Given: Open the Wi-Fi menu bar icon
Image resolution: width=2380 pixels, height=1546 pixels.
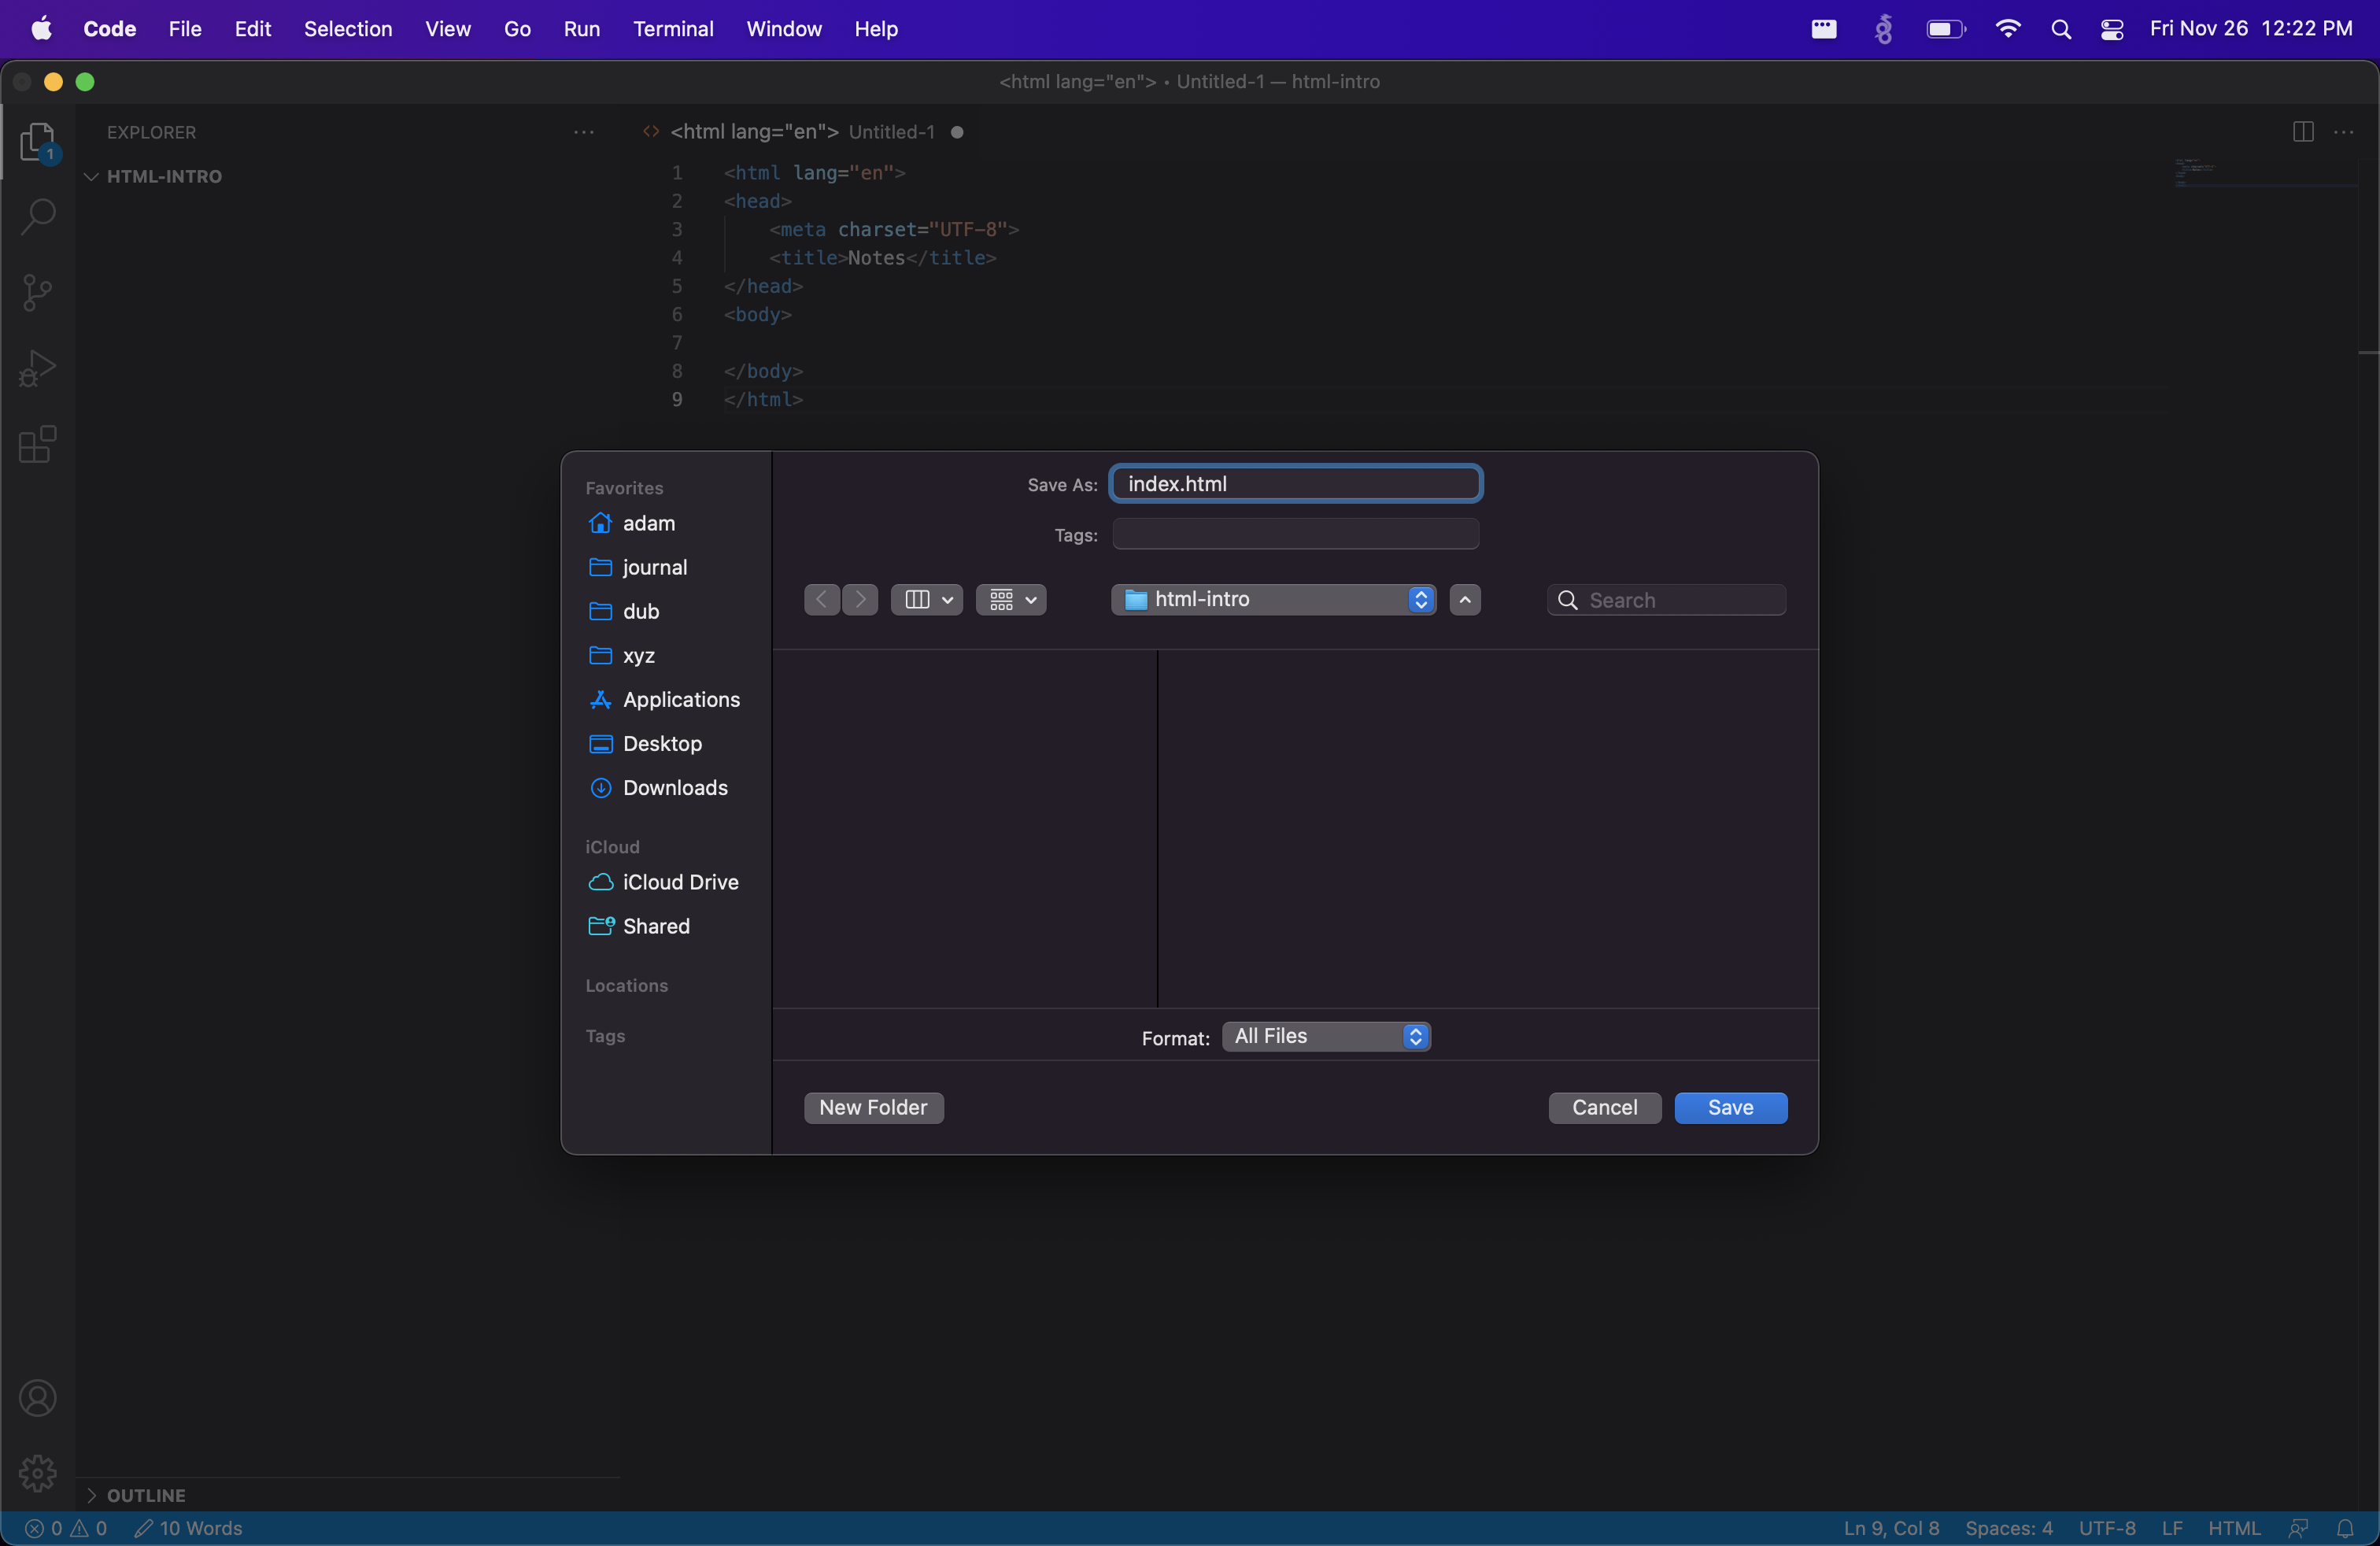Looking at the screenshot, I should (x=2007, y=29).
